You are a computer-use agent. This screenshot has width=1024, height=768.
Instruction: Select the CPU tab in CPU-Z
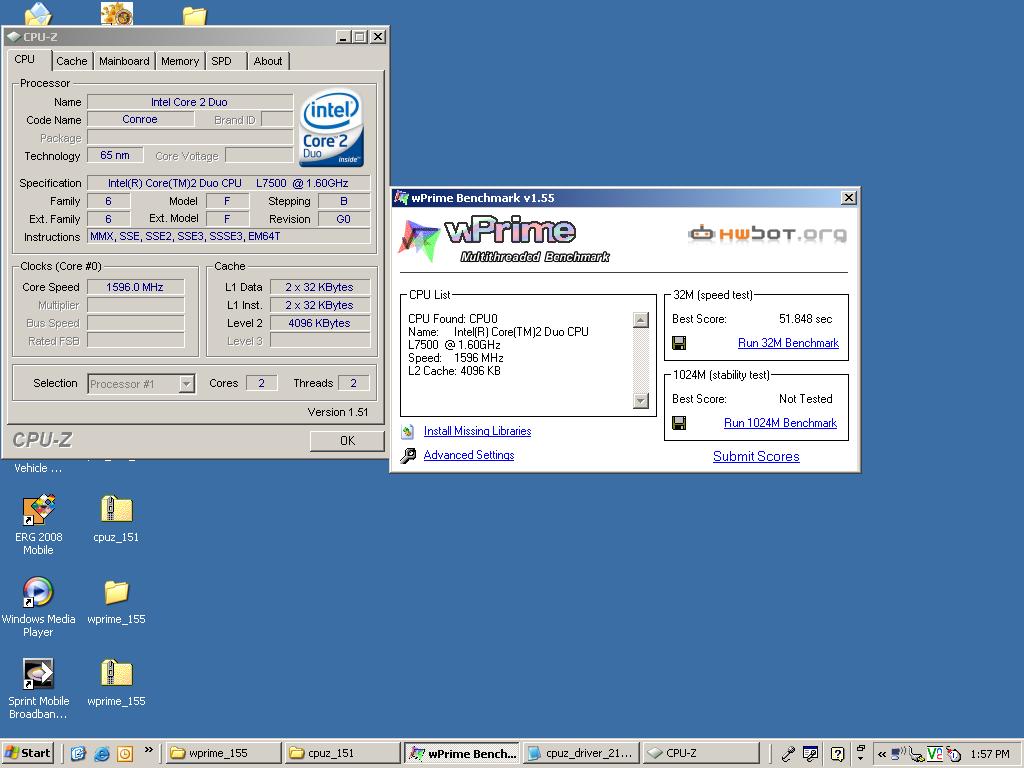25,59
